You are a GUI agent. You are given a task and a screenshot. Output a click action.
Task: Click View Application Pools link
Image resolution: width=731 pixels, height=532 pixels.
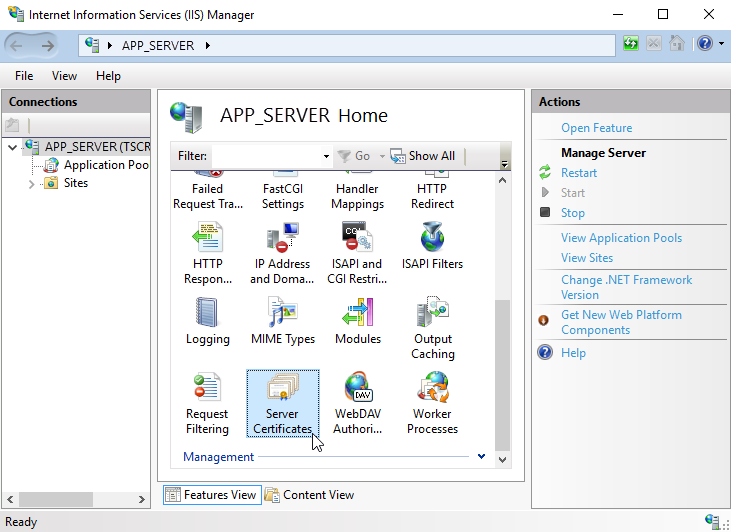point(621,238)
